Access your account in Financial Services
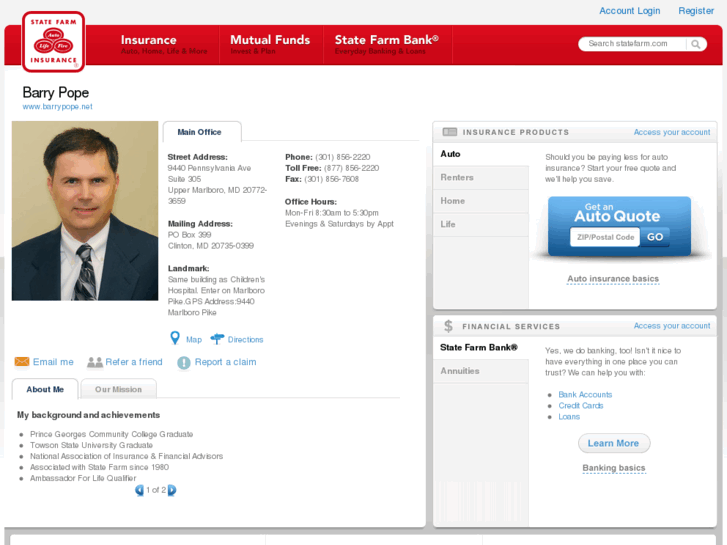Image resolution: width=727 pixels, height=545 pixels. pyautogui.click(x=672, y=326)
